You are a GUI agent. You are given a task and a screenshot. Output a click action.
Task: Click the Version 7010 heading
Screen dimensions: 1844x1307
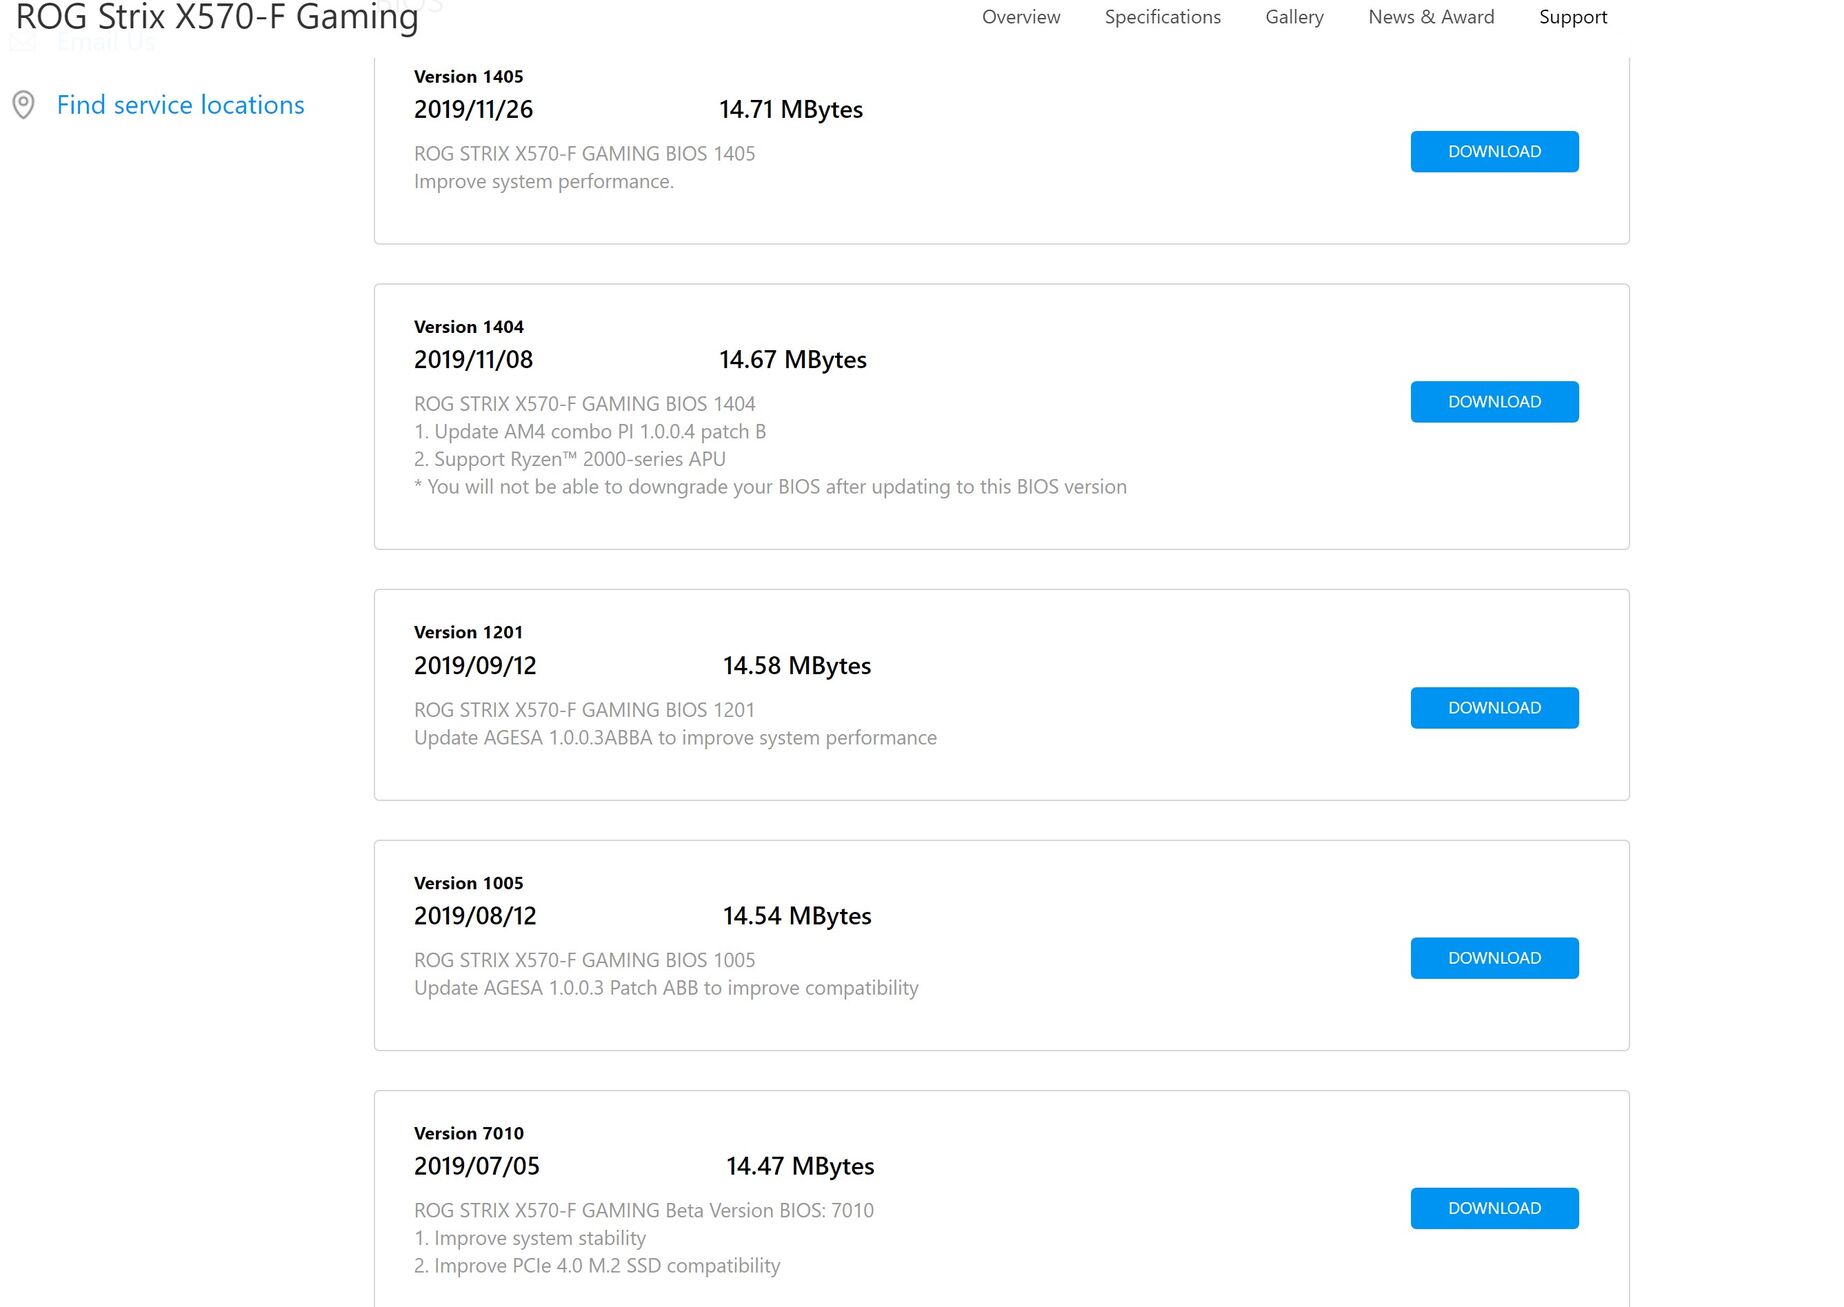[468, 1133]
